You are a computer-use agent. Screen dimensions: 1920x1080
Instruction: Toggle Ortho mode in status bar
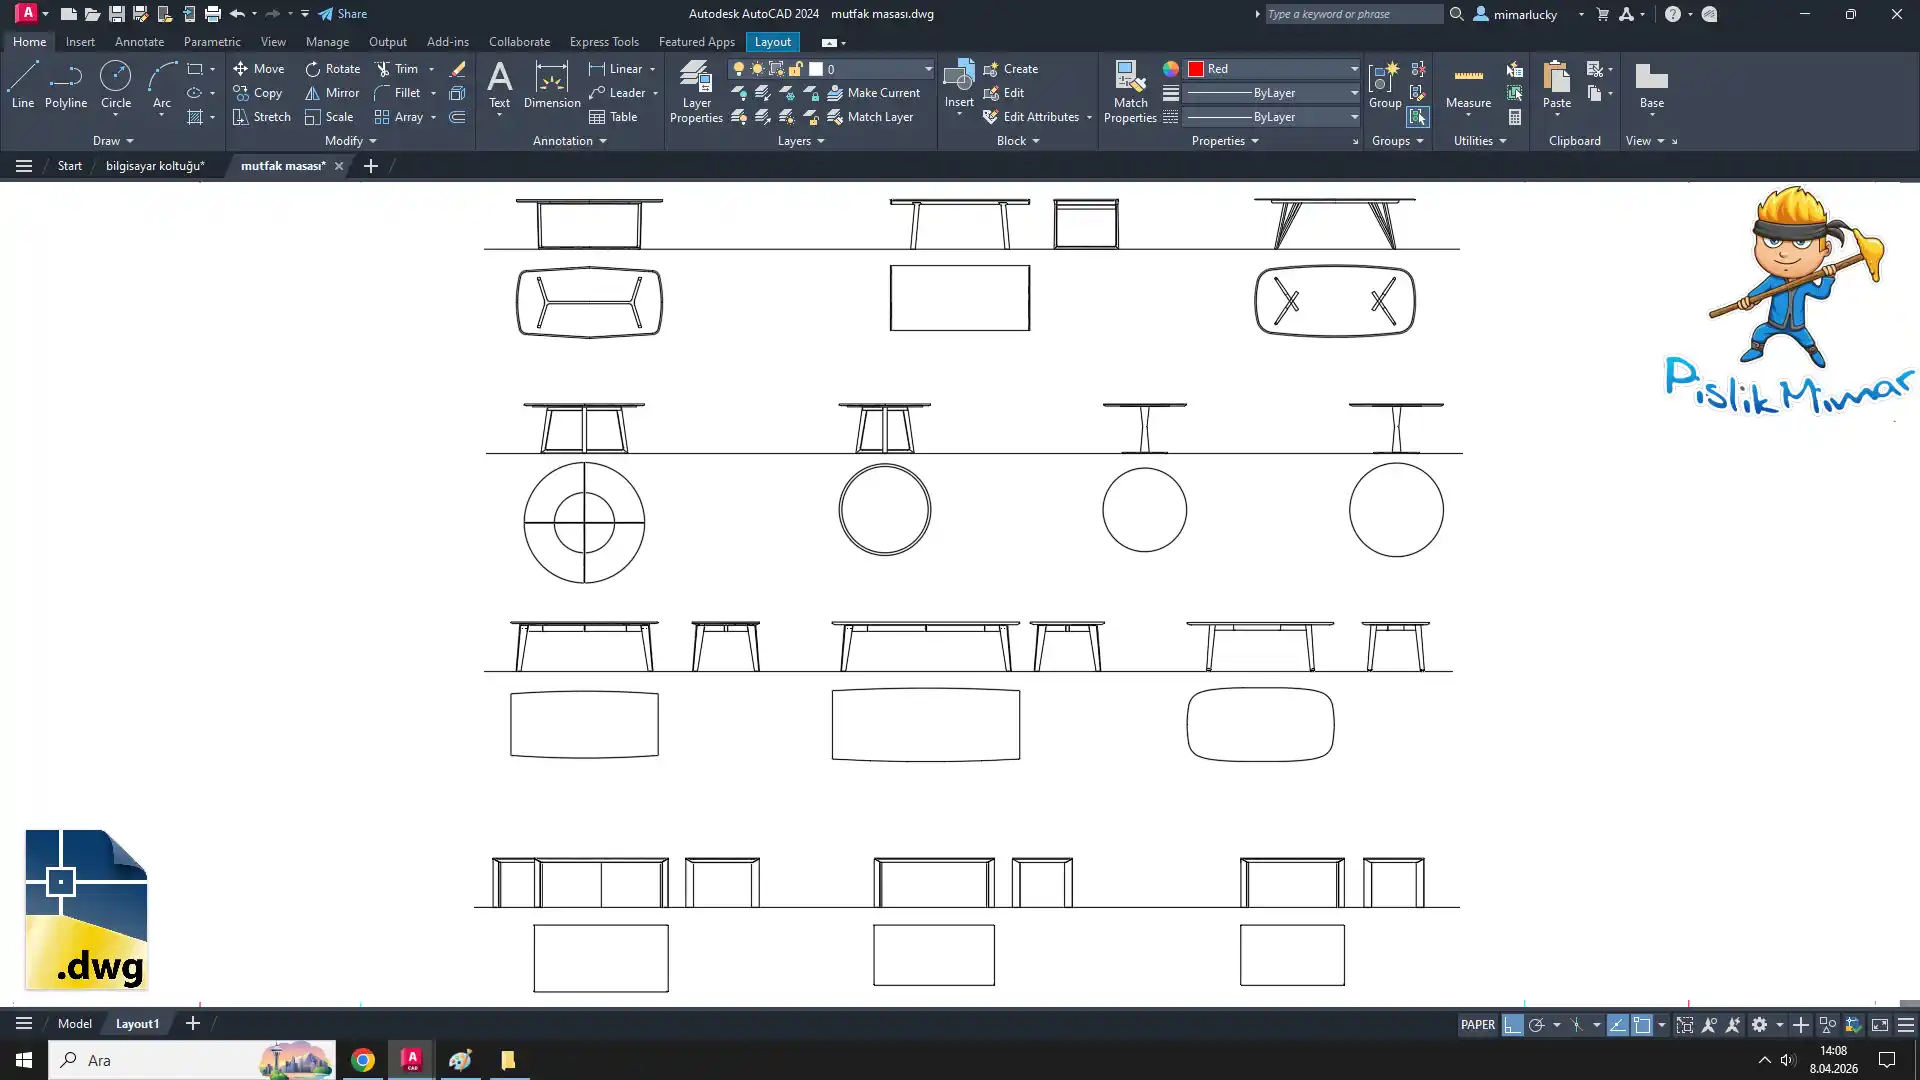coord(1512,1025)
